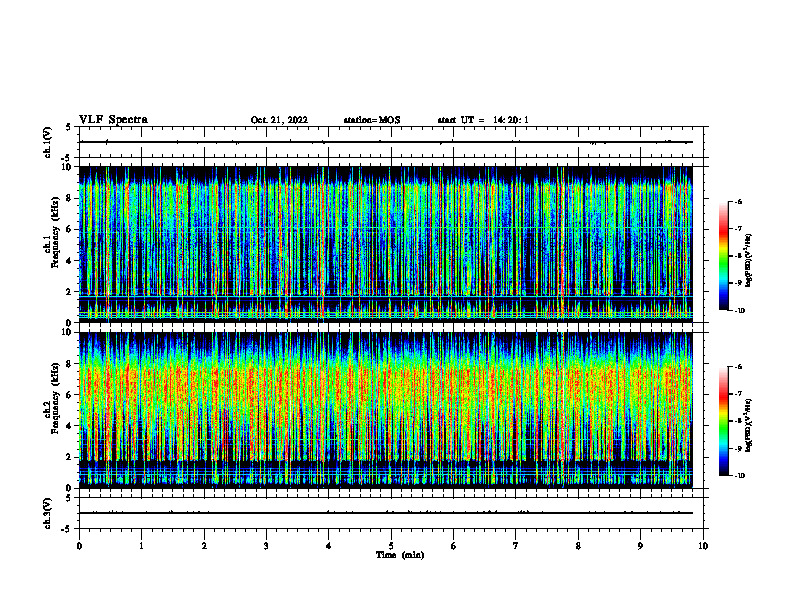Click the "4" tick on Time (min) axis

point(329,546)
